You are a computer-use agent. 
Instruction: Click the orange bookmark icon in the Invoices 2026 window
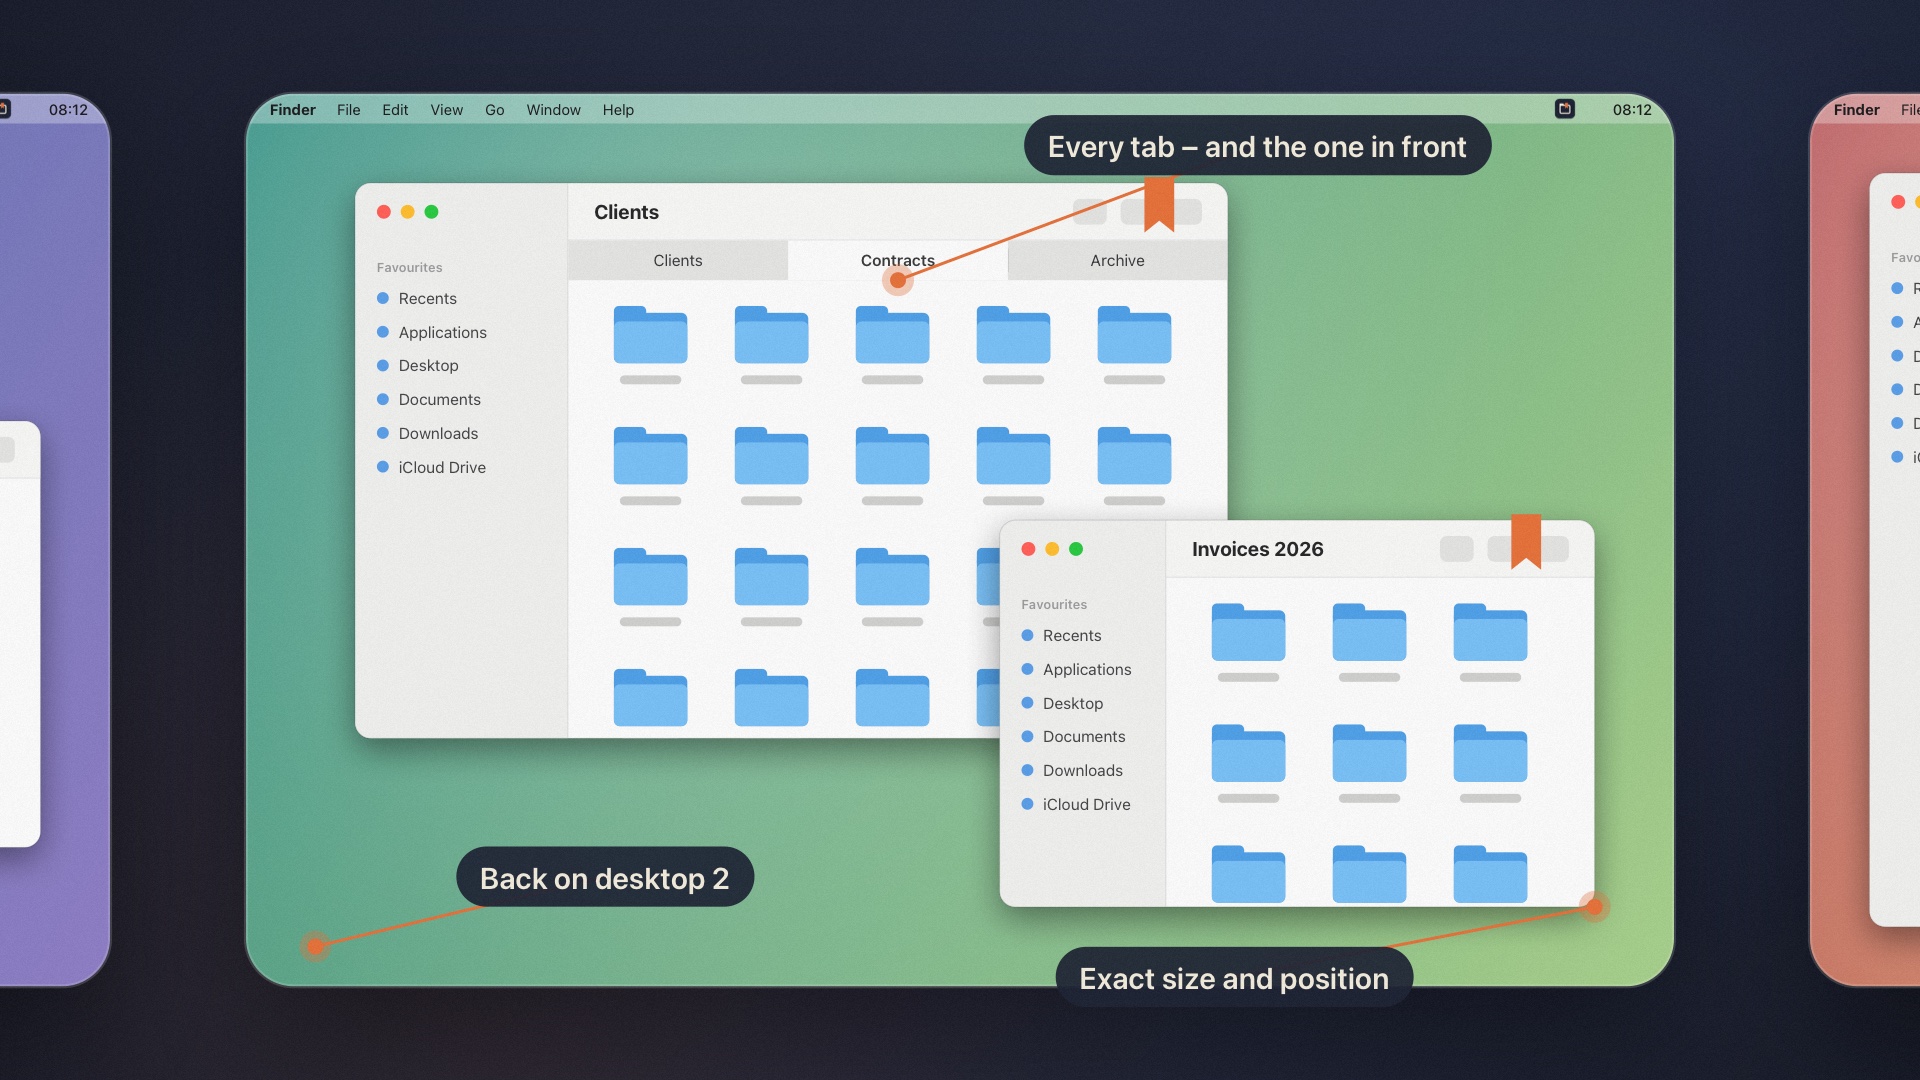1526,541
